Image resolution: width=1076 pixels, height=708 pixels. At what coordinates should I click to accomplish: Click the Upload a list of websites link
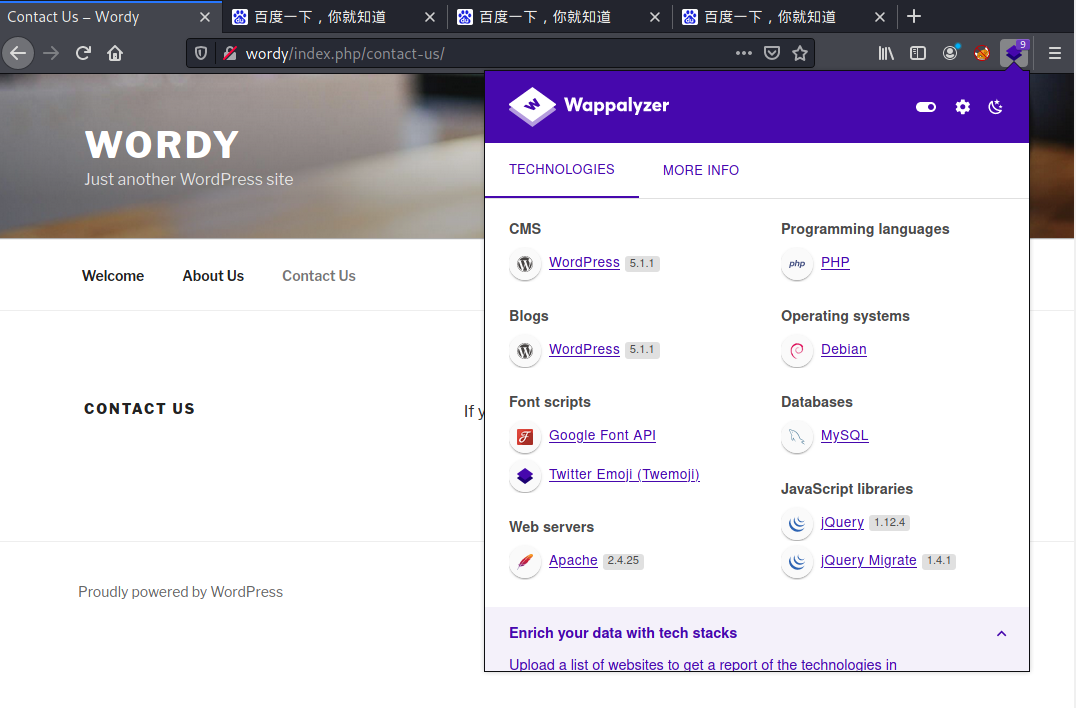coord(703,665)
